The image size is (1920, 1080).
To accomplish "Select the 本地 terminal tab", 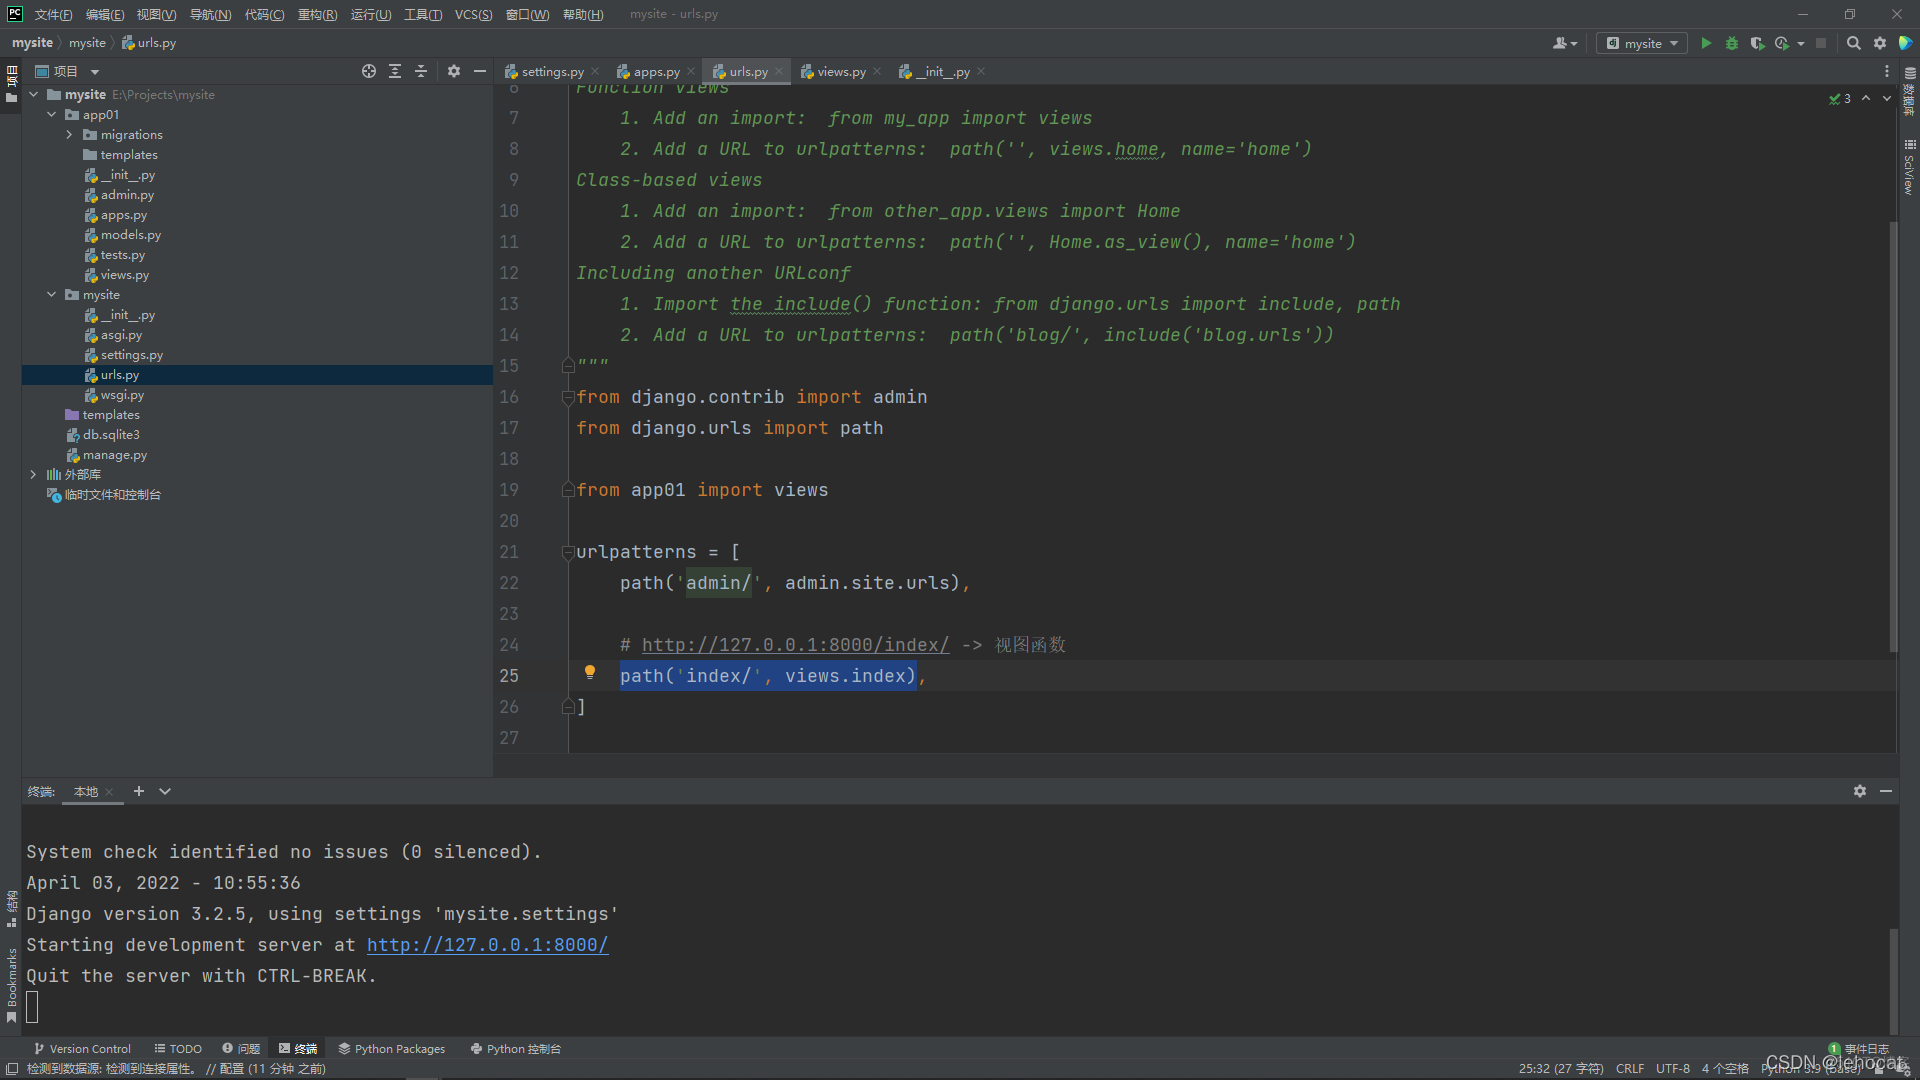I will [84, 790].
